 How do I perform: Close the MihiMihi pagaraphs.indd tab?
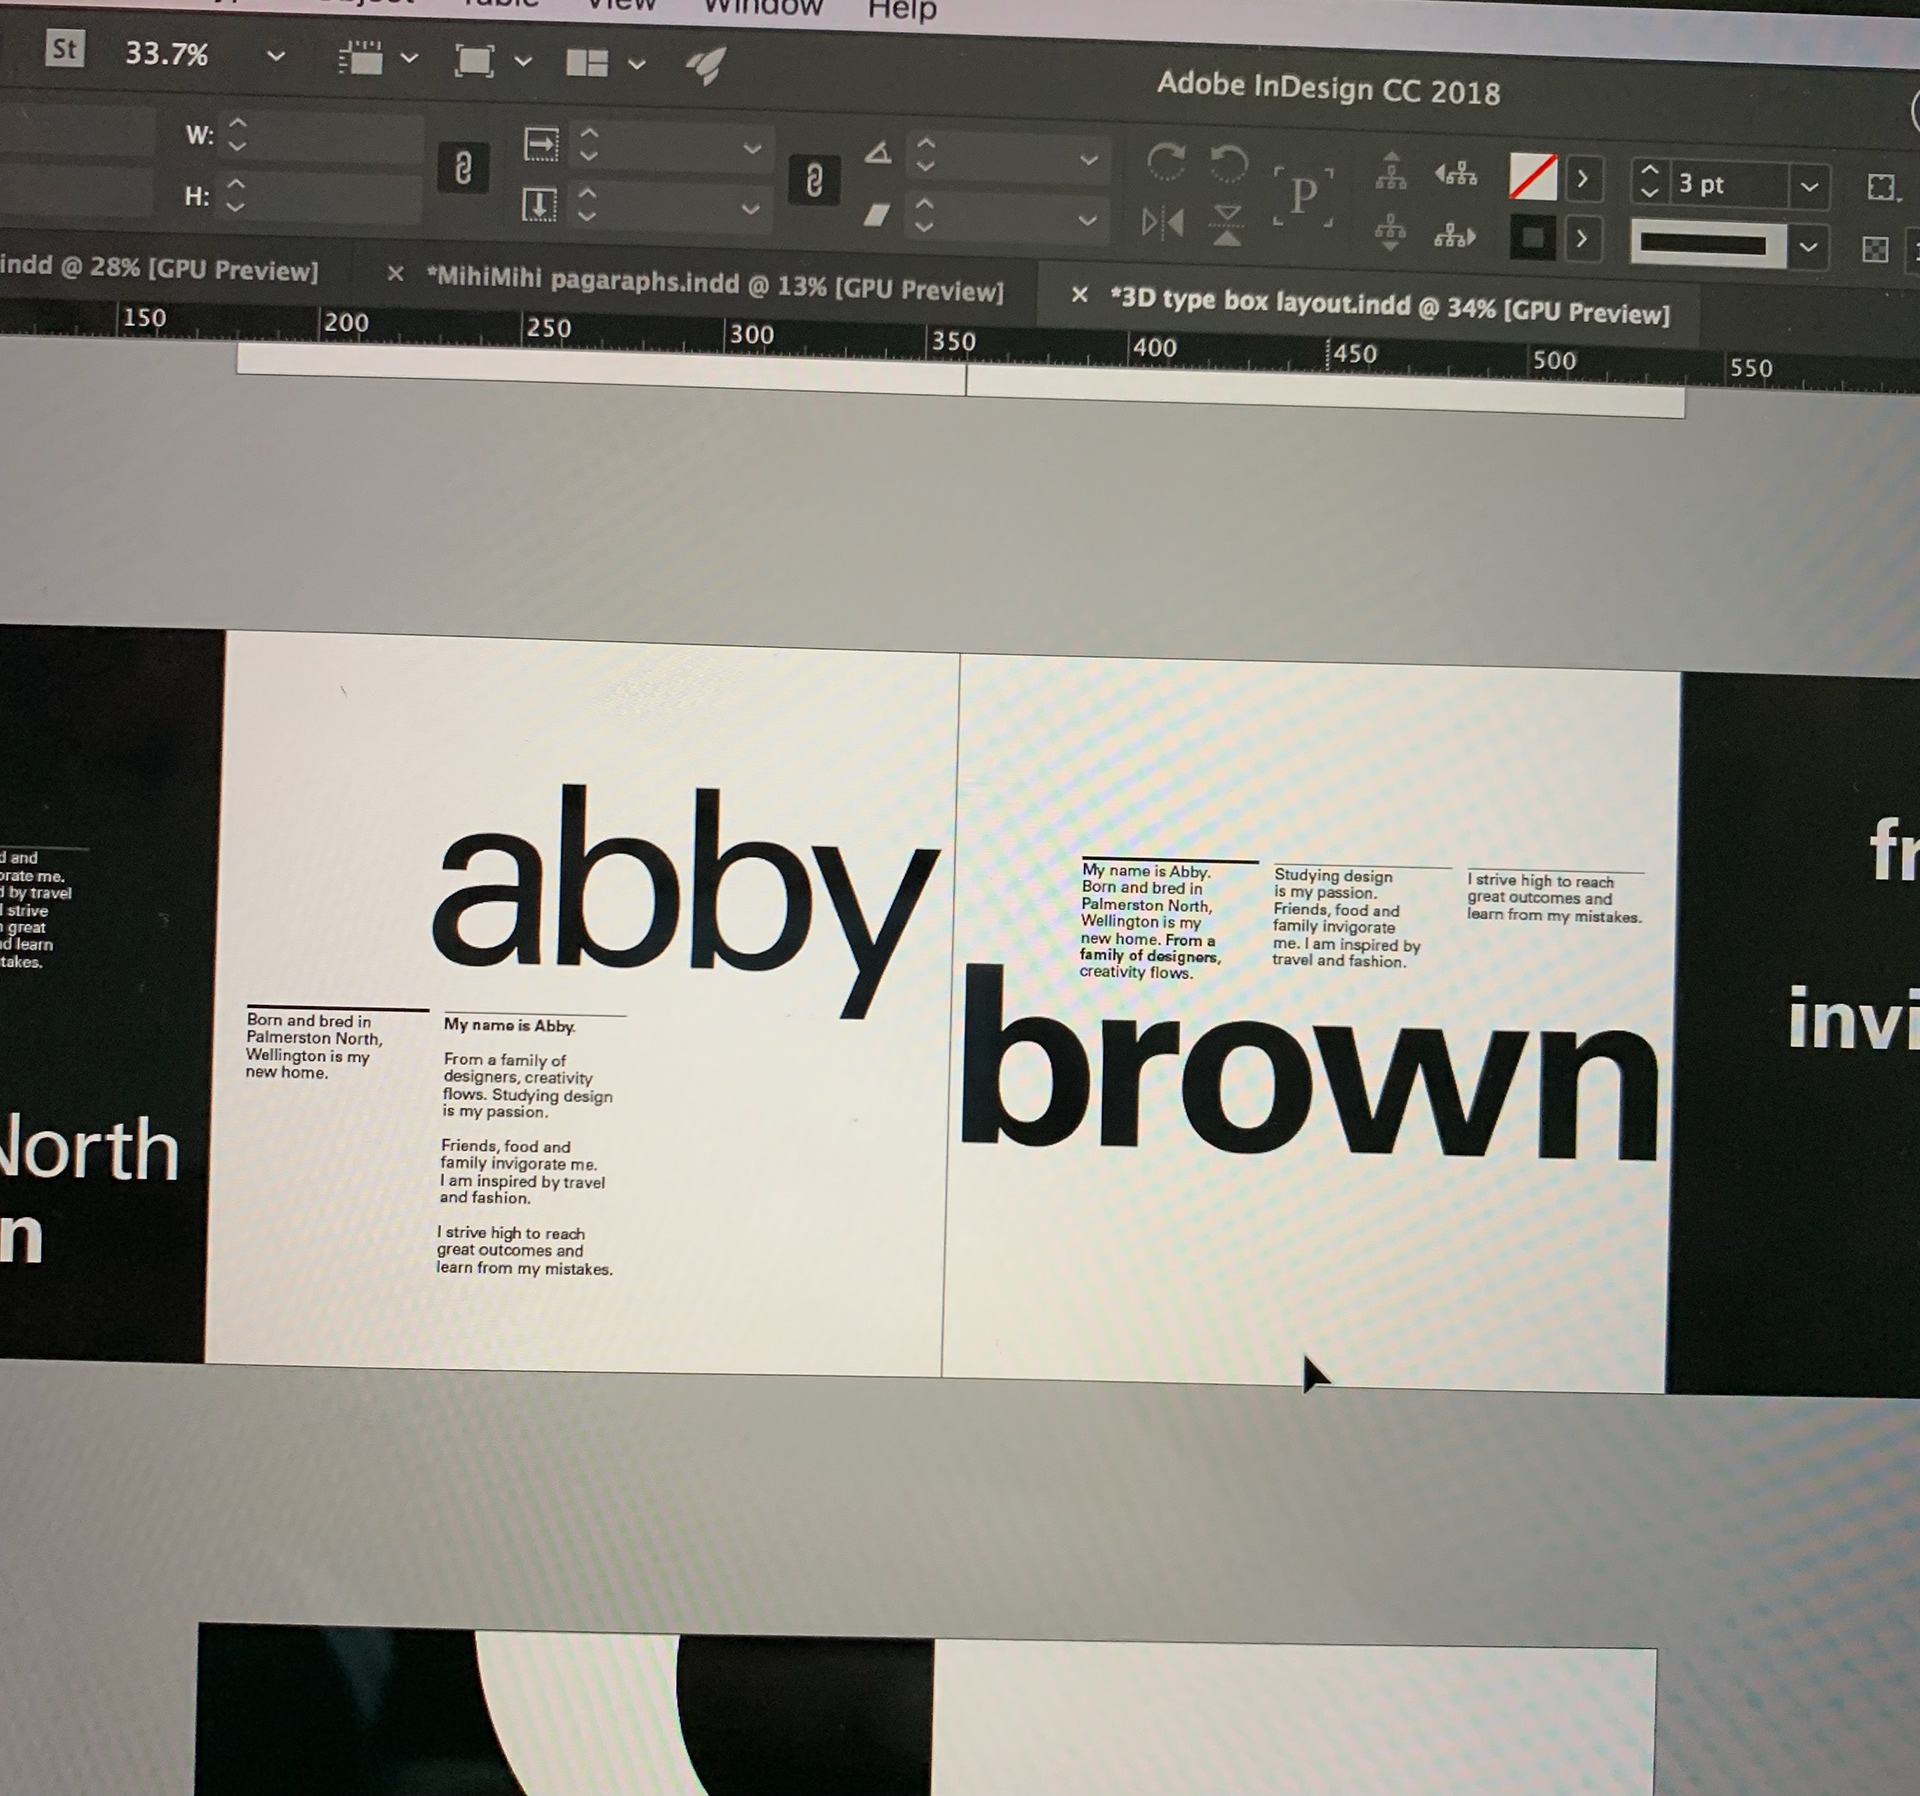[x=395, y=273]
